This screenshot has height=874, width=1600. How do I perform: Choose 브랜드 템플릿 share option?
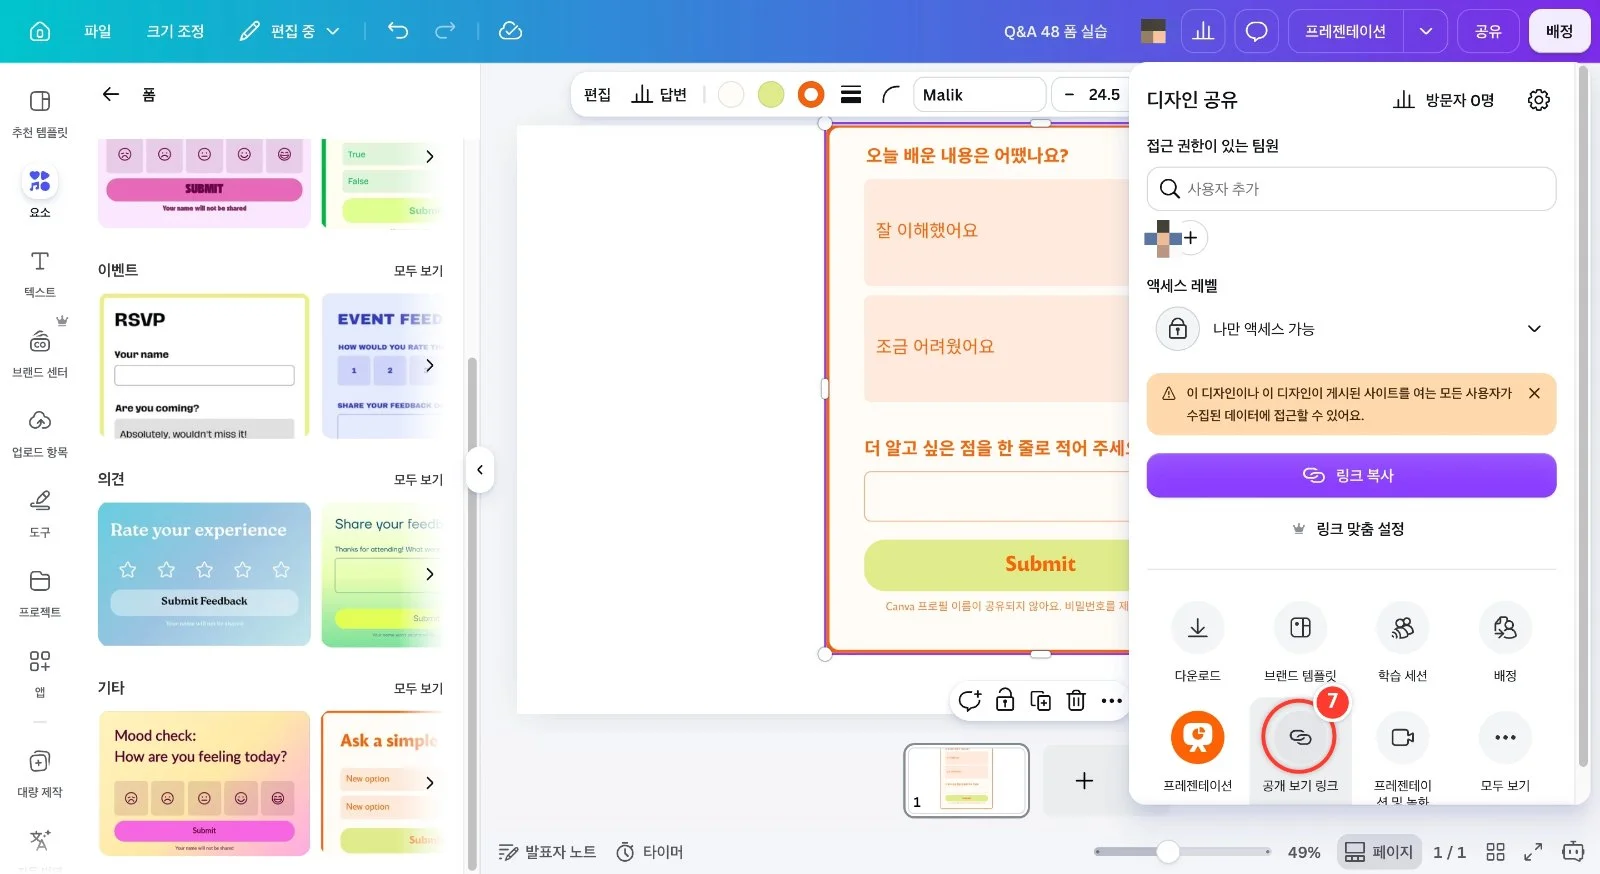click(1300, 628)
